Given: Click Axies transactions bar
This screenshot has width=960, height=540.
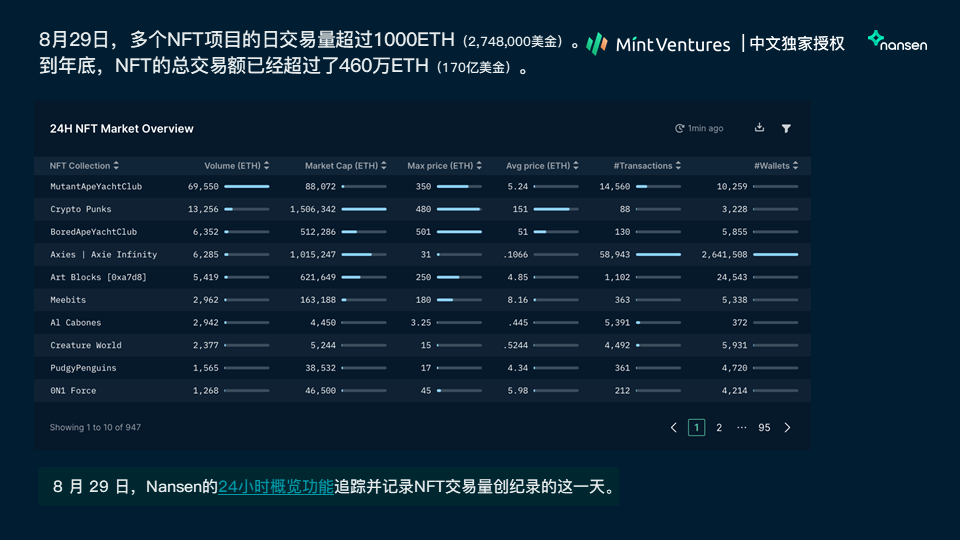Looking at the screenshot, I should (658, 254).
